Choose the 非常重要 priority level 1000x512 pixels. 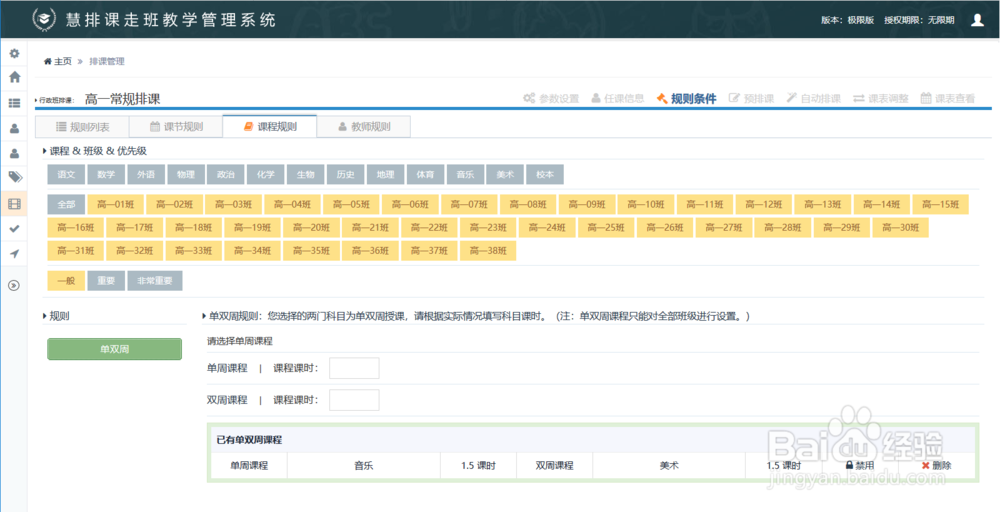point(155,281)
